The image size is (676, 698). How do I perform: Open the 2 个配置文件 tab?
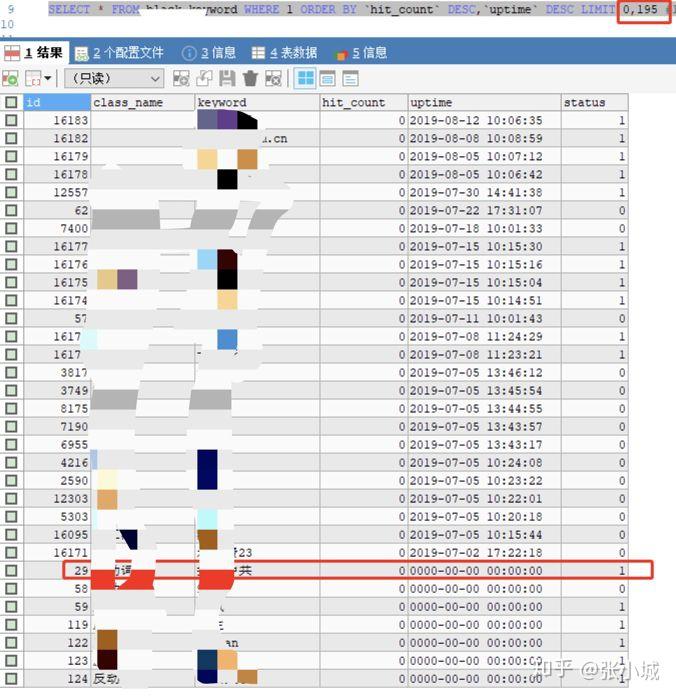tap(119, 53)
